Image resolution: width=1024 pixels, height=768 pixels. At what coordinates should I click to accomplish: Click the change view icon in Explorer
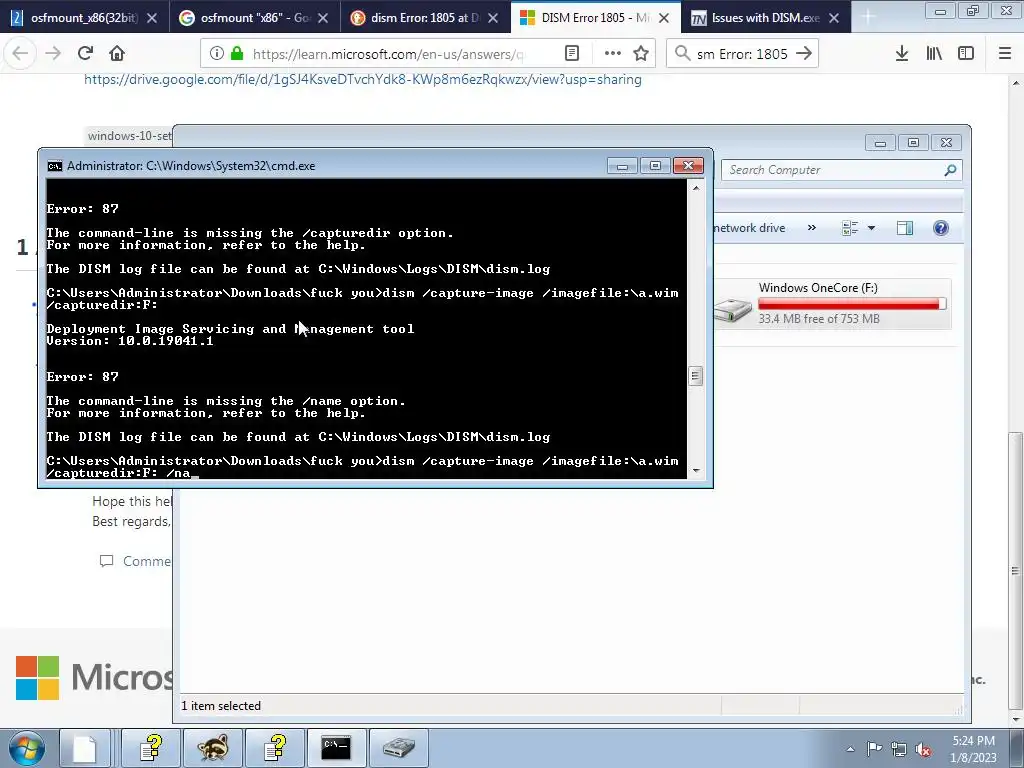(x=850, y=228)
